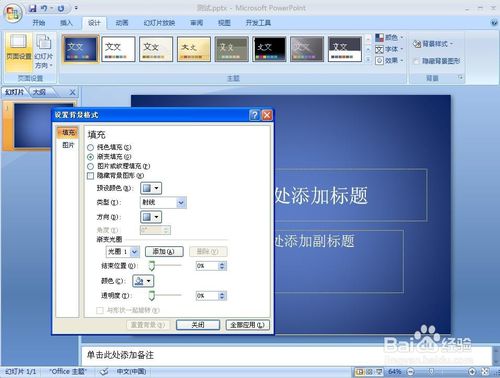Click the 中文(中国) language status entry

point(131,371)
